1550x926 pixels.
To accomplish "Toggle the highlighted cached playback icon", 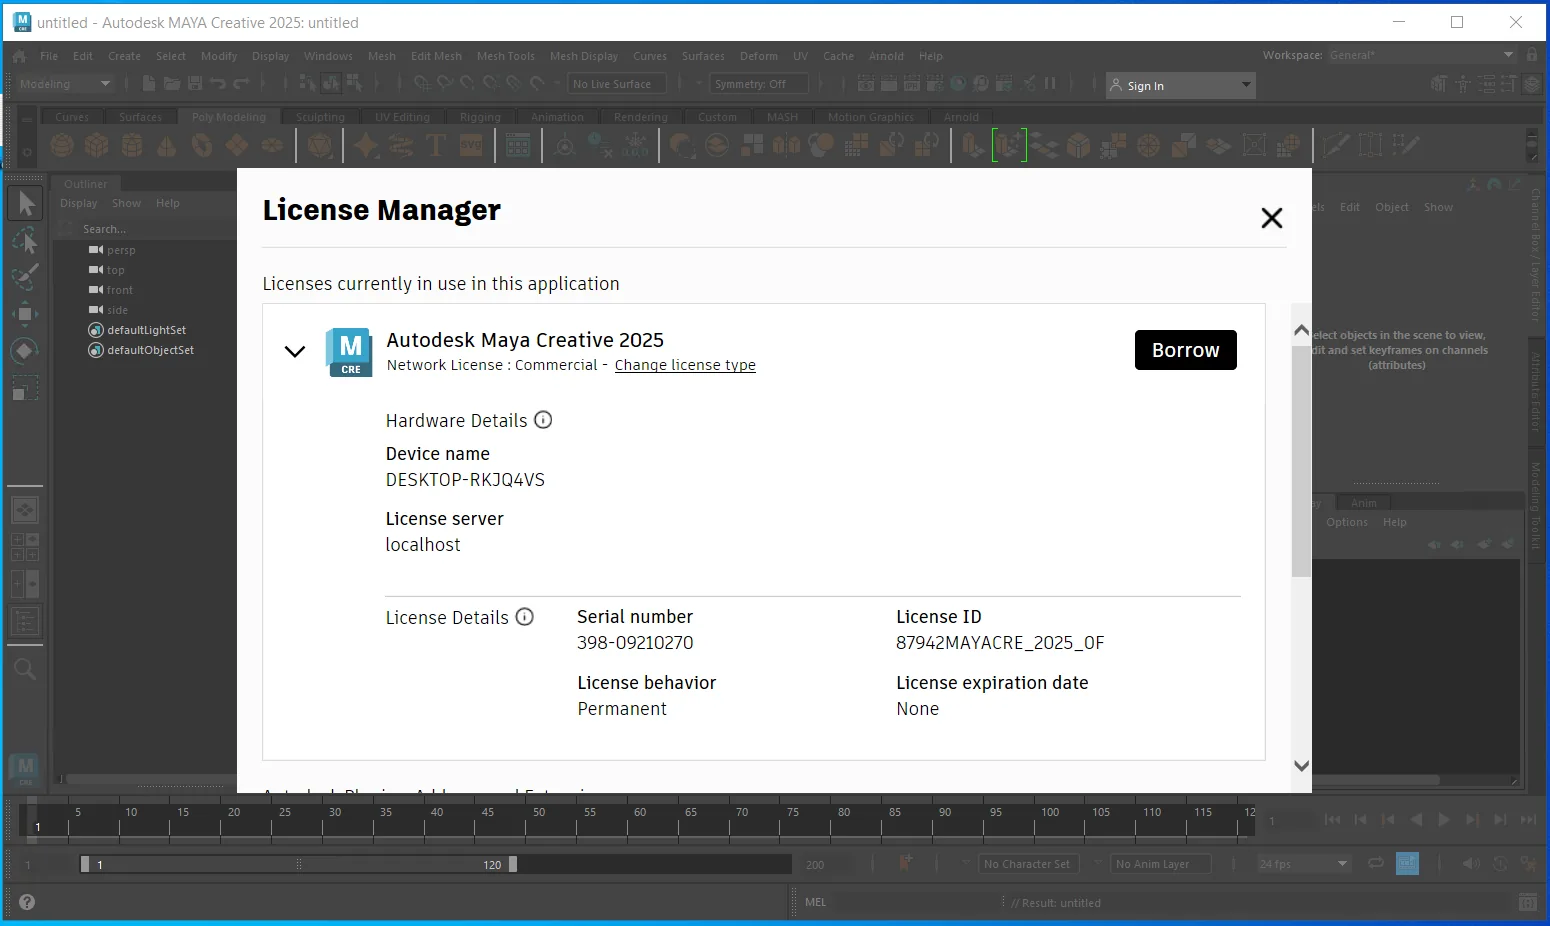I will click(1407, 863).
